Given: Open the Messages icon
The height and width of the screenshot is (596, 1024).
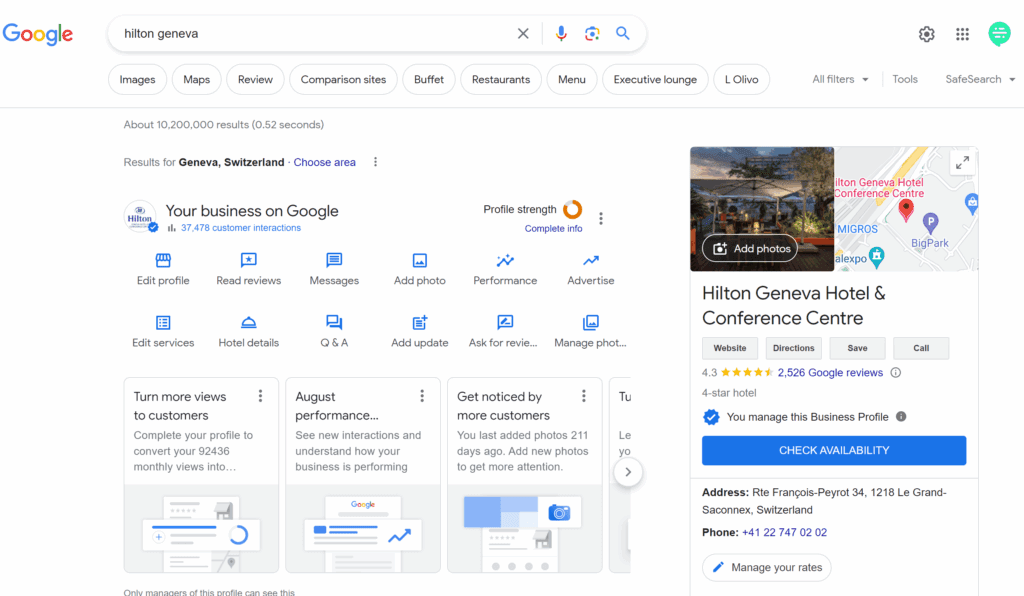Looking at the screenshot, I should point(334,261).
